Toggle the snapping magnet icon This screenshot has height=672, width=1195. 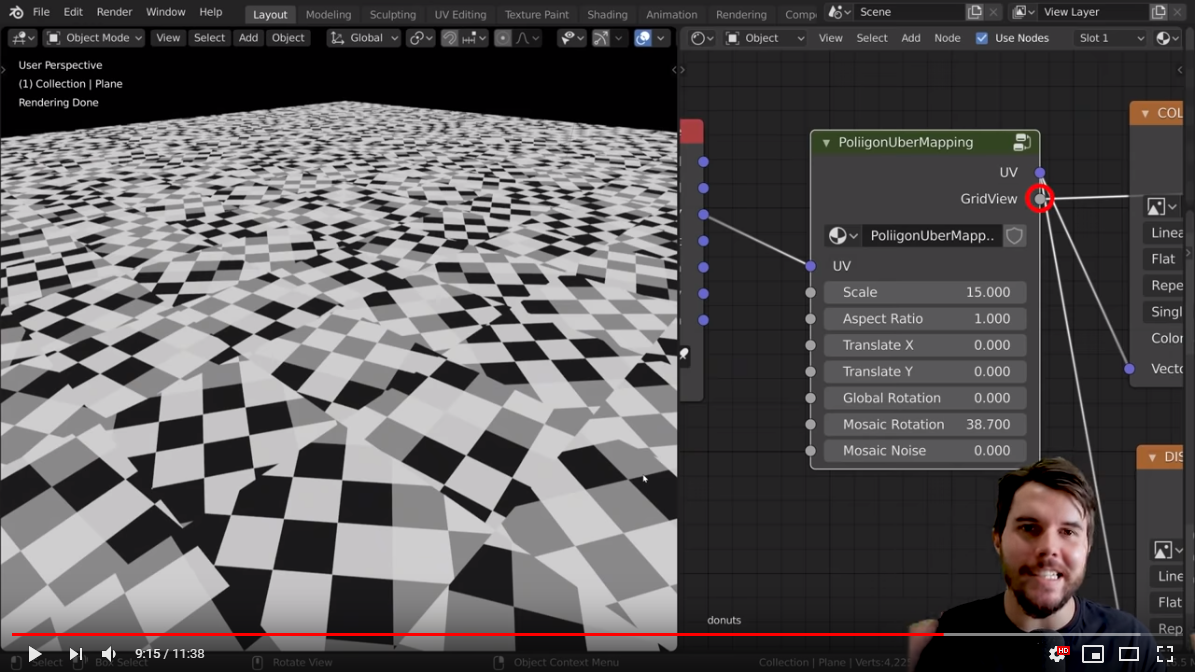[x=450, y=38]
